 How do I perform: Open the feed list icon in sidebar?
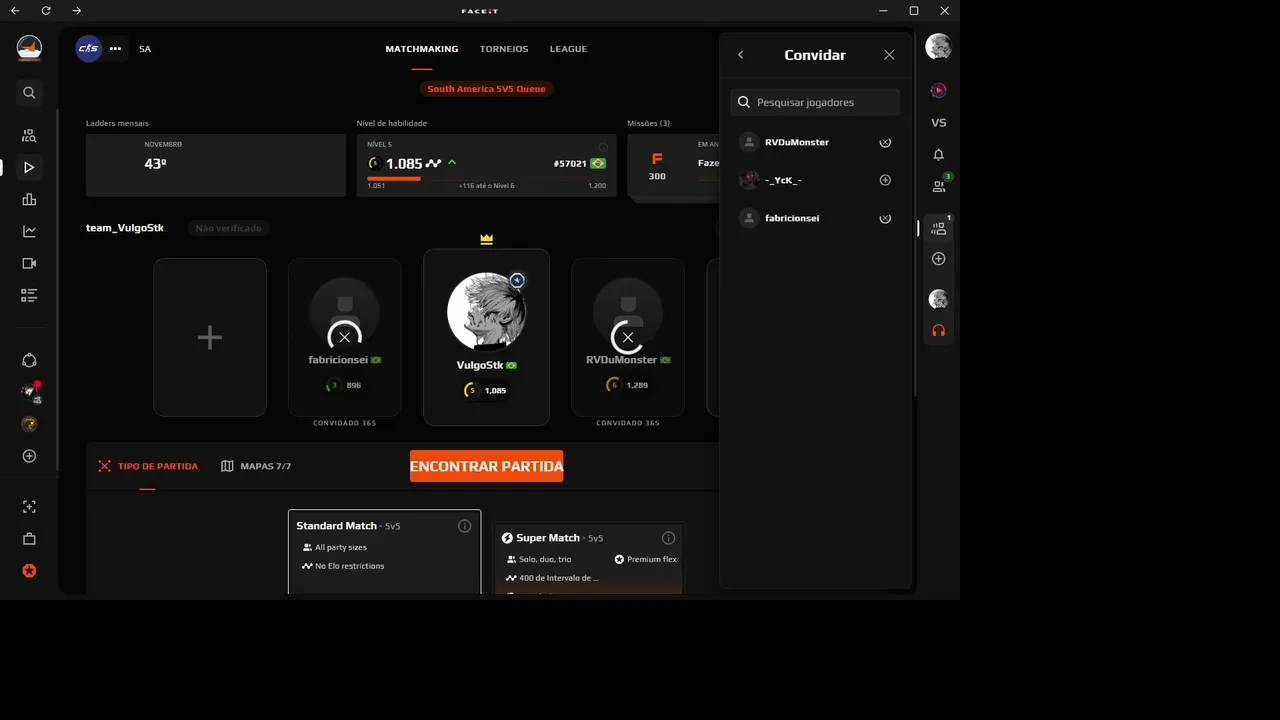(29, 296)
